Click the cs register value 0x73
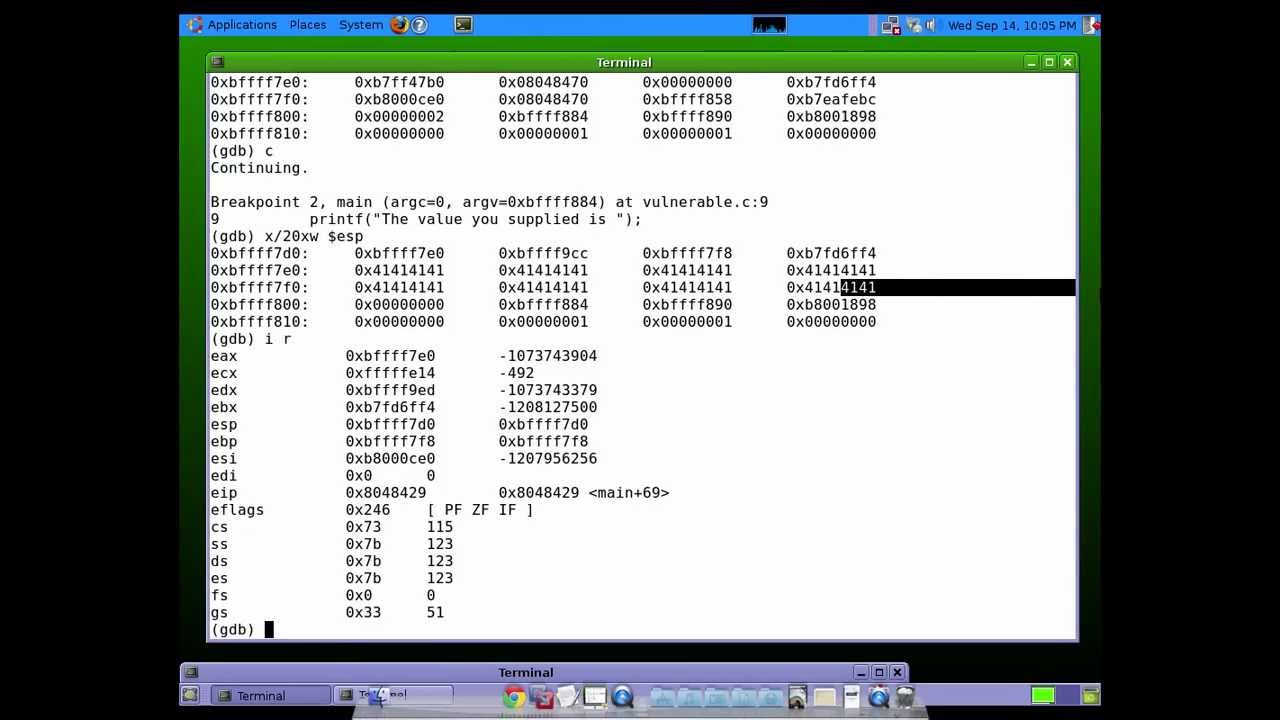Image resolution: width=1280 pixels, height=720 pixels. (363, 527)
